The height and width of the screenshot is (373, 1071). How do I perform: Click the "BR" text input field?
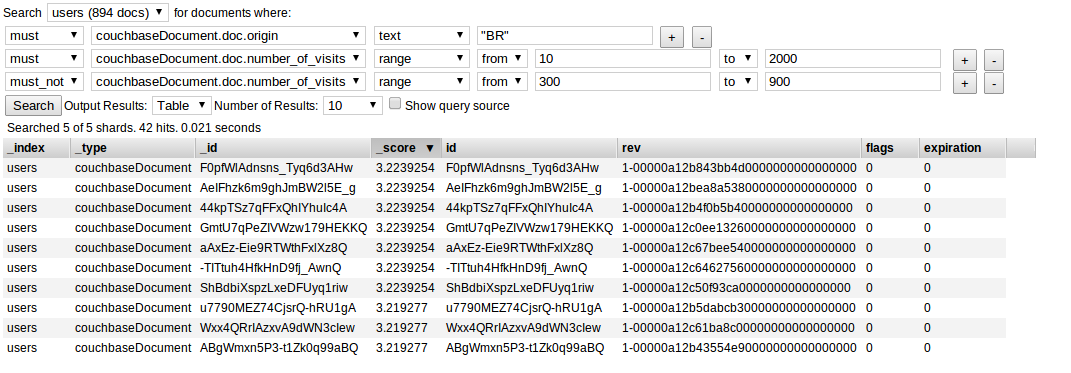click(564, 36)
